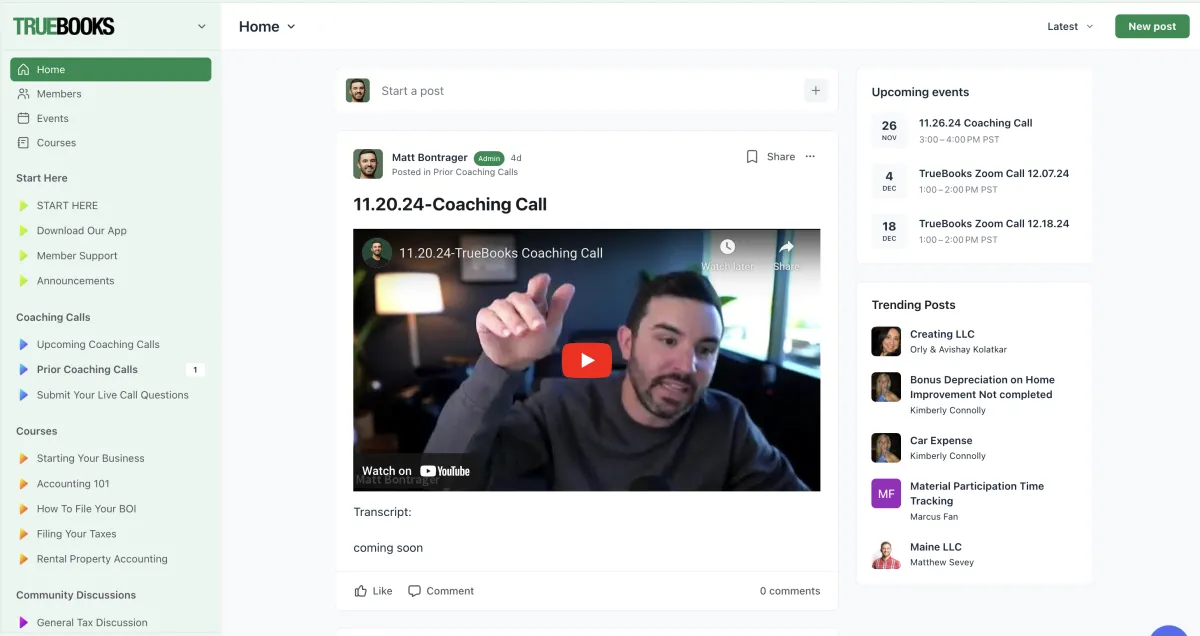Click the plus icon in Start a post bar
The image size is (1200, 636).
815,91
